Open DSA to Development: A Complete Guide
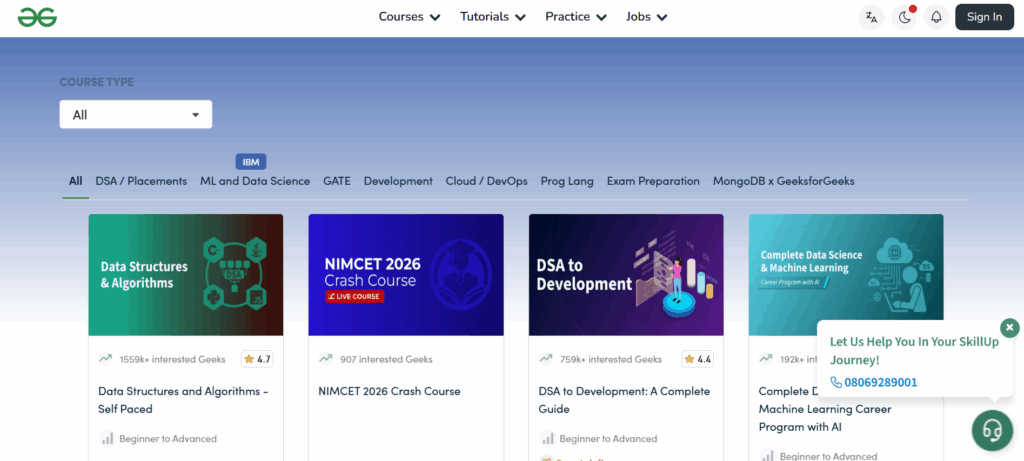 [x=624, y=400]
